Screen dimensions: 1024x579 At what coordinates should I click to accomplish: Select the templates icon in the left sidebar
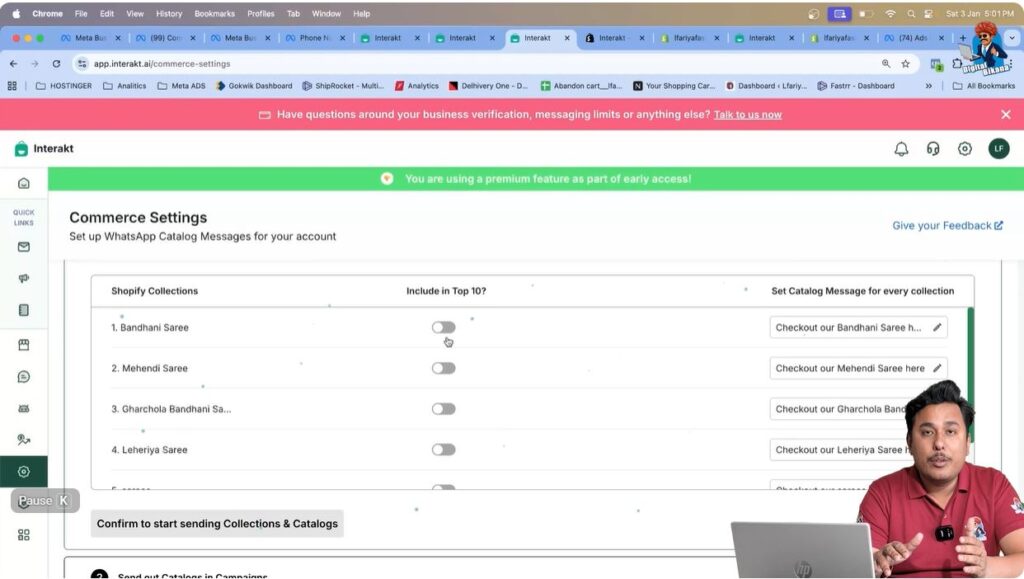24,311
